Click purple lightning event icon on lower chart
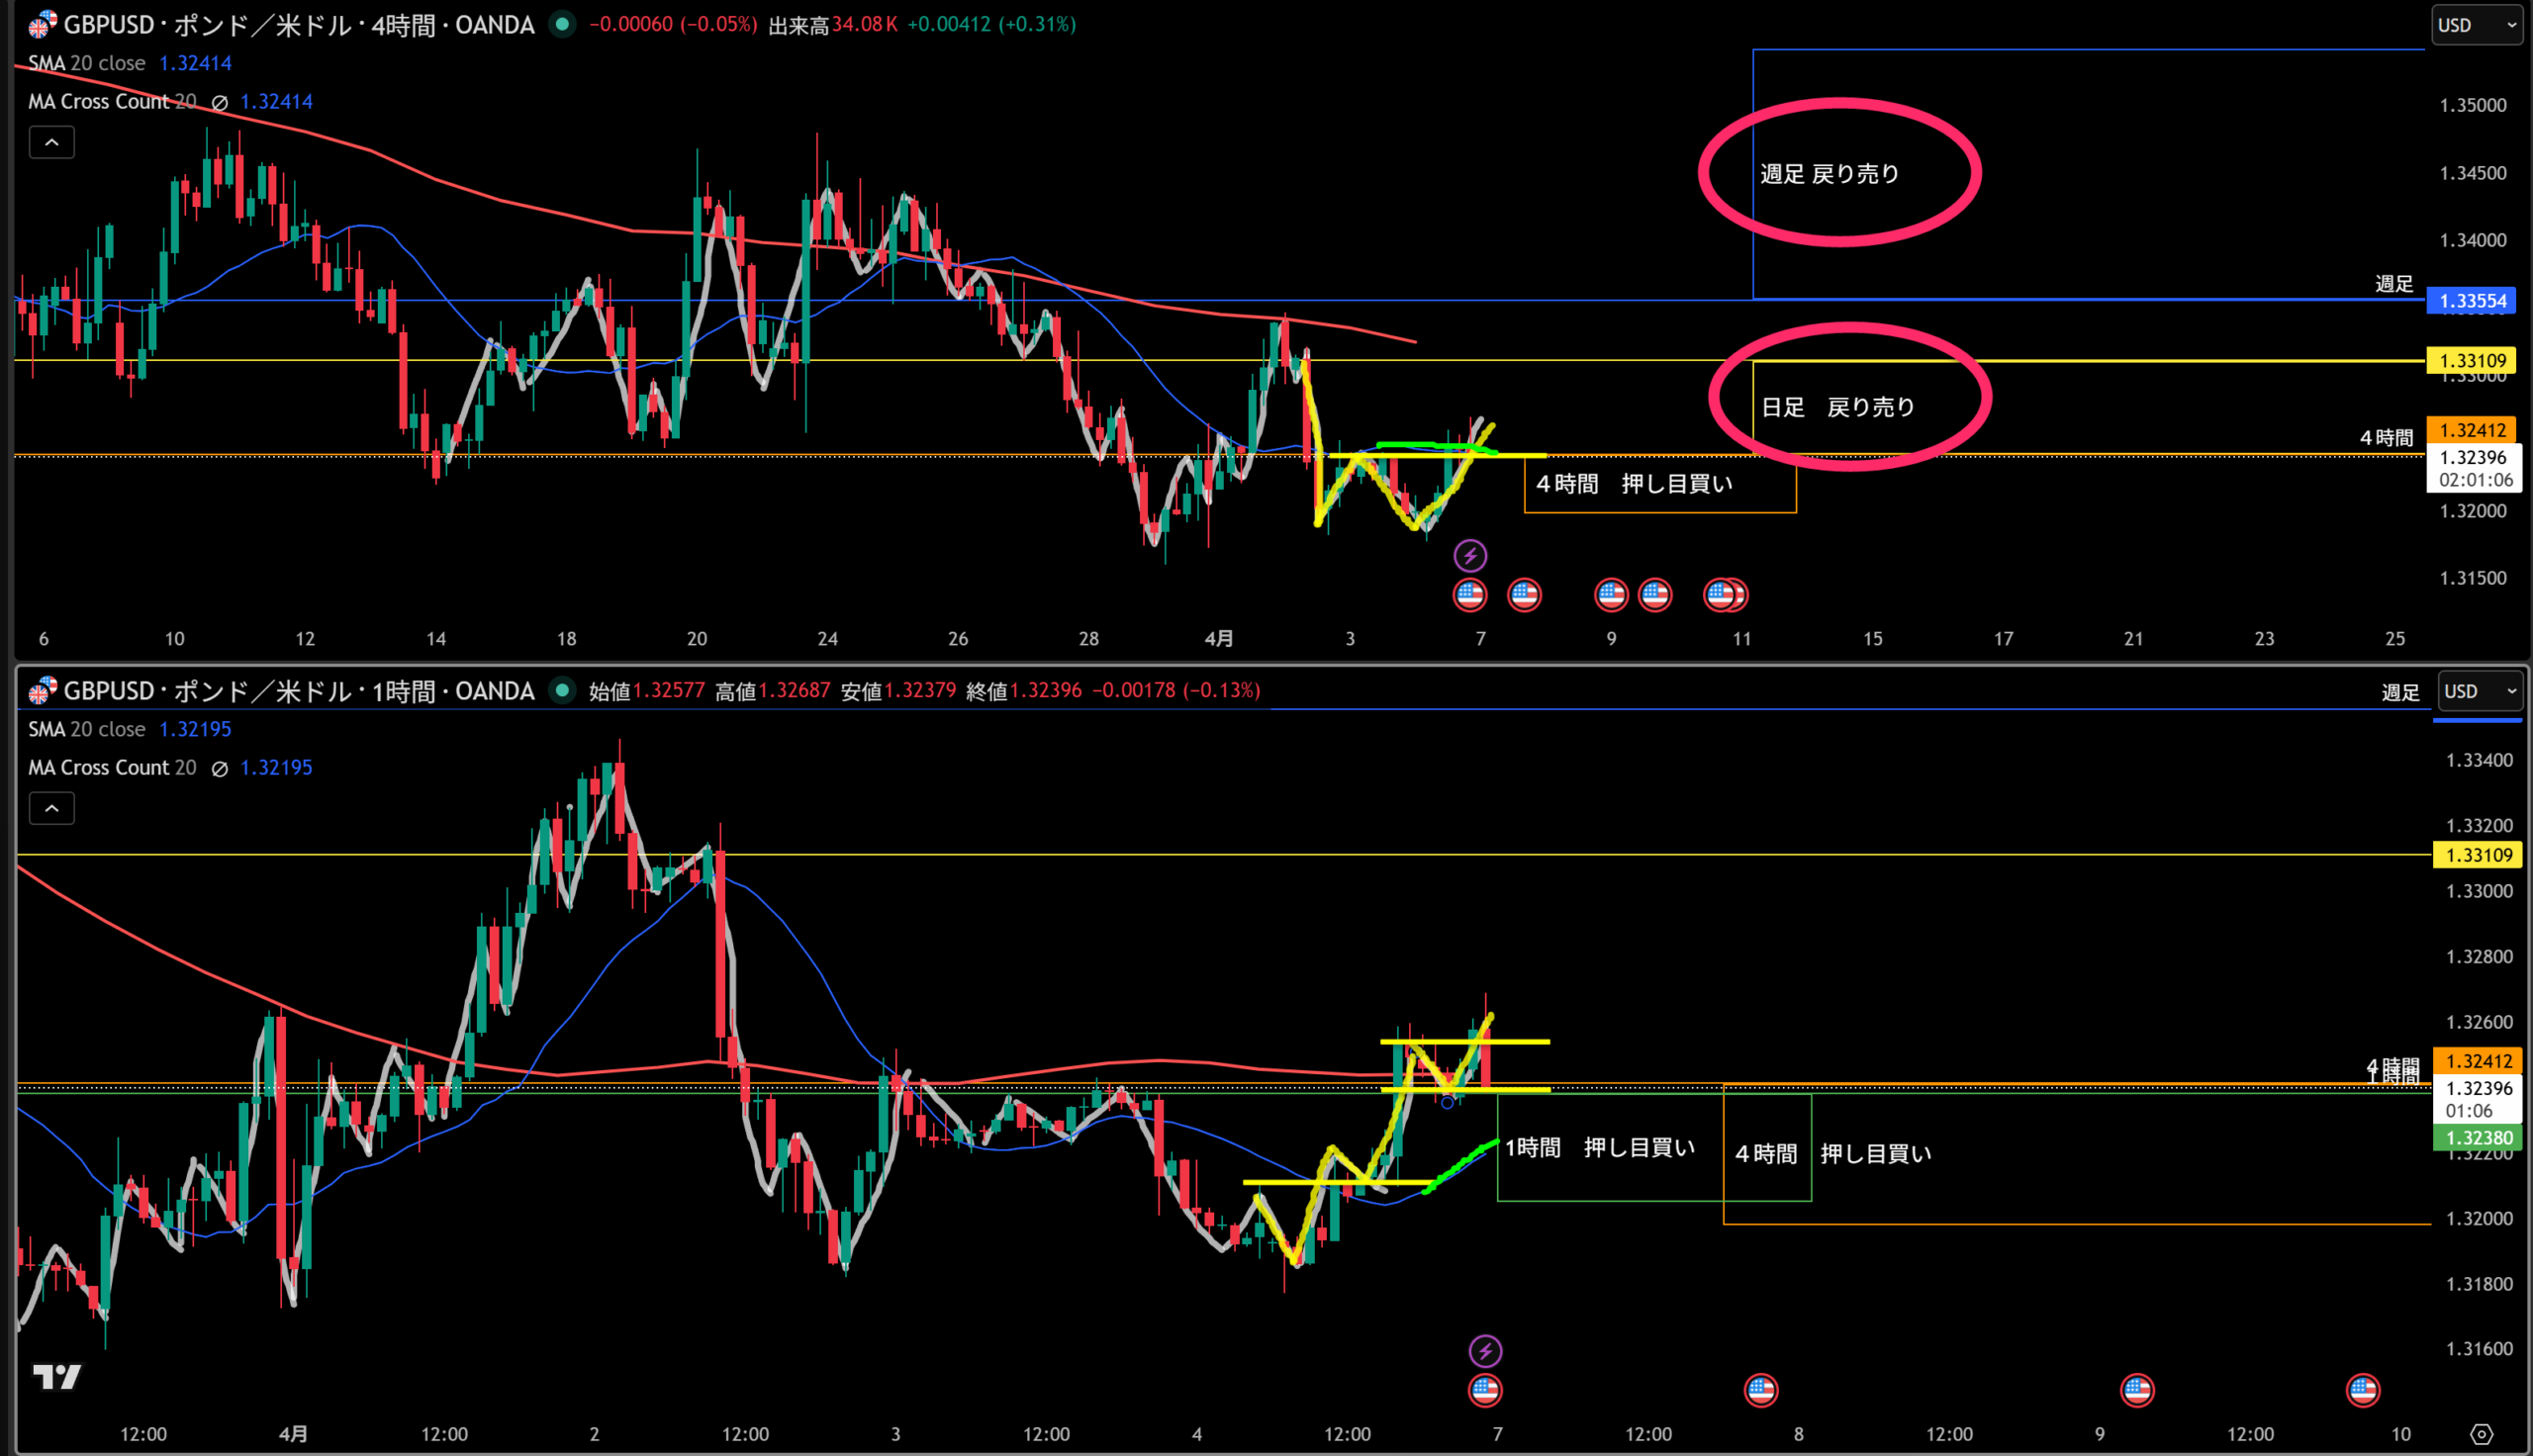This screenshot has width=2533, height=1456. [x=1485, y=1351]
